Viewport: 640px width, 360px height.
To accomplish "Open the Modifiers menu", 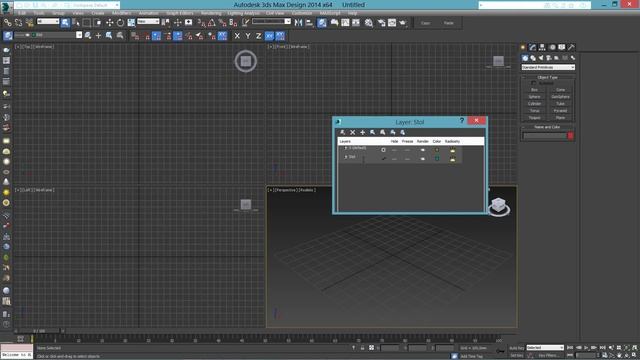I will [122, 13].
